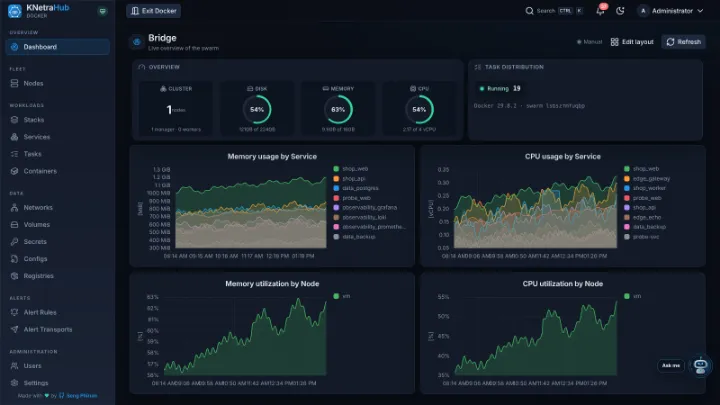720x405 pixels.
Task: Click the Secrets key icon
Action: pyautogui.click(x=15, y=242)
